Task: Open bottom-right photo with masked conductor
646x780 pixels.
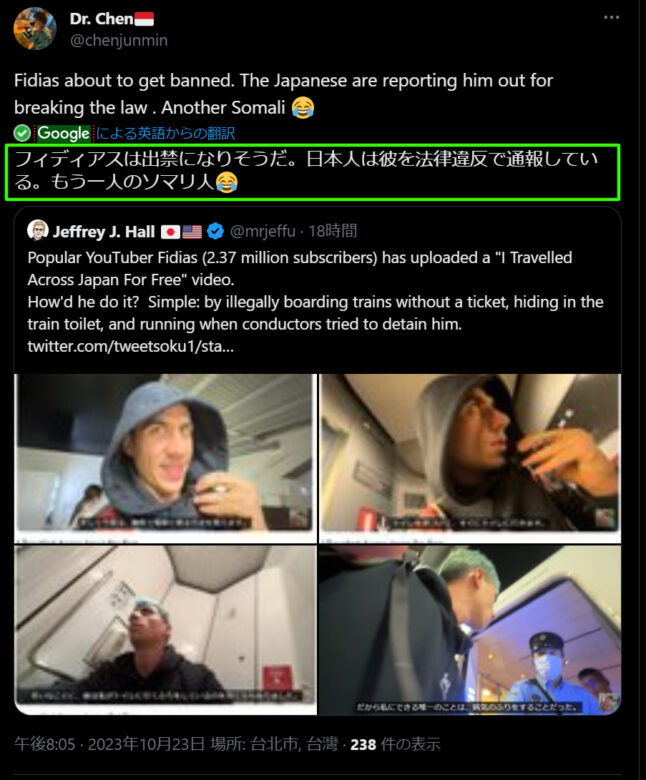Action: (470, 630)
